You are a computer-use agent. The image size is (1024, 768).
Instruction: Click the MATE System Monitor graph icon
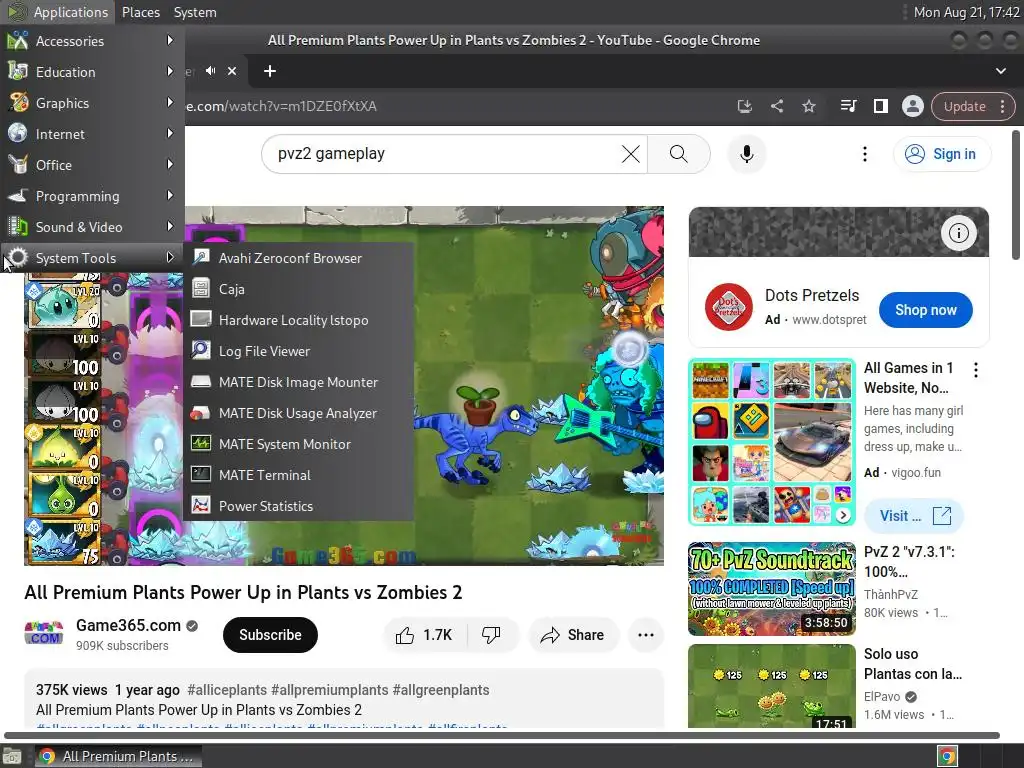tap(200, 443)
